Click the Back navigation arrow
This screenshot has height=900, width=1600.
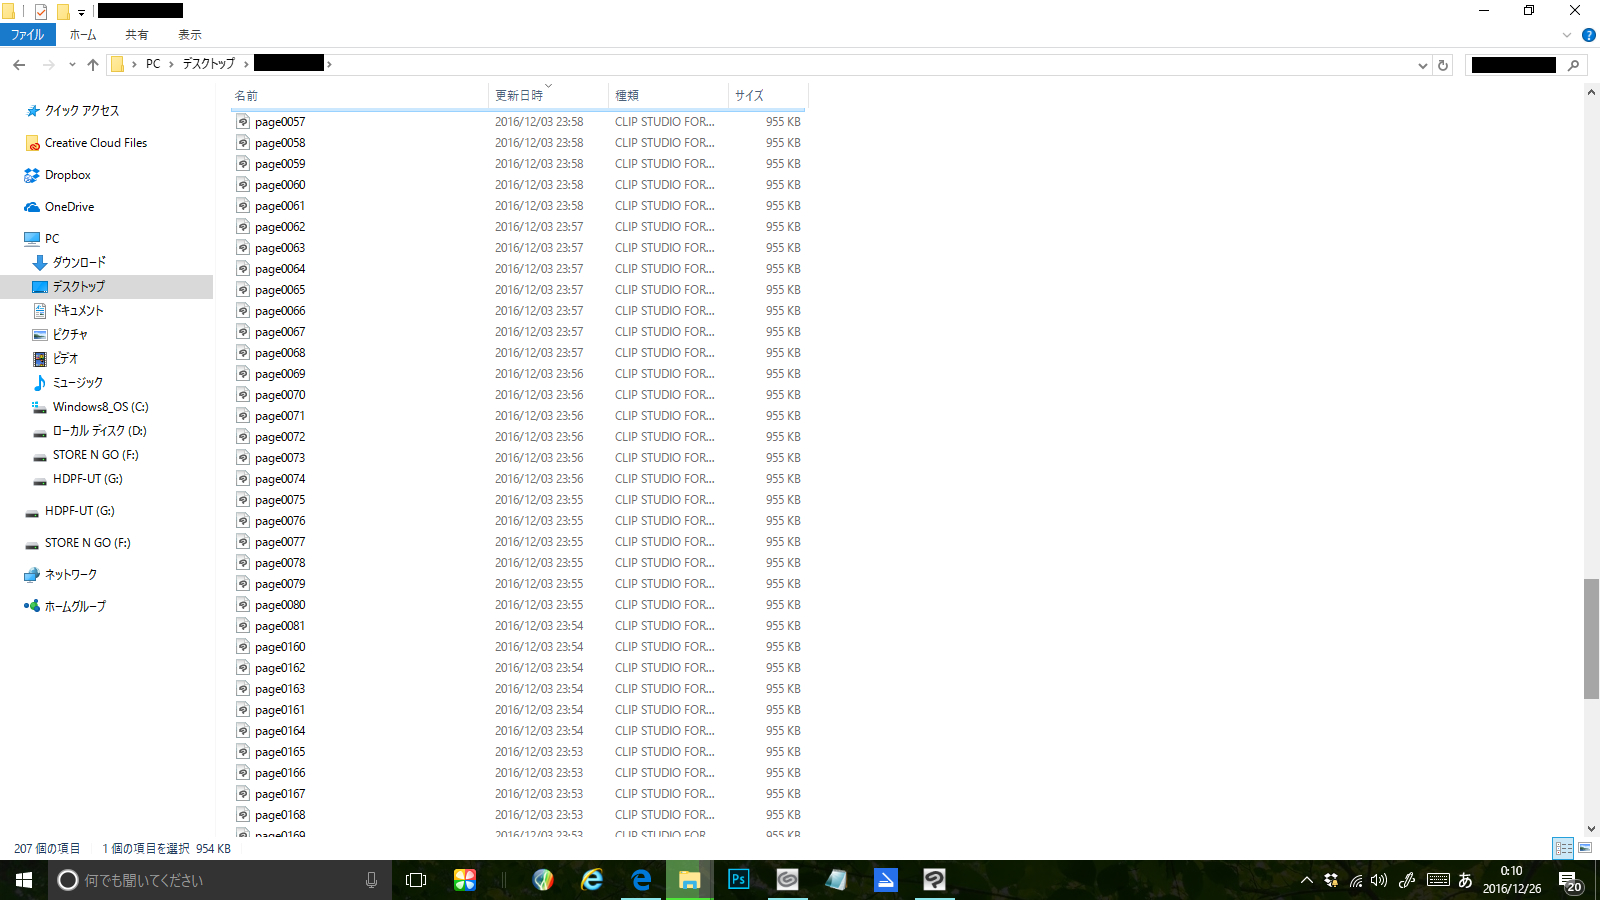pyautogui.click(x=19, y=65)
